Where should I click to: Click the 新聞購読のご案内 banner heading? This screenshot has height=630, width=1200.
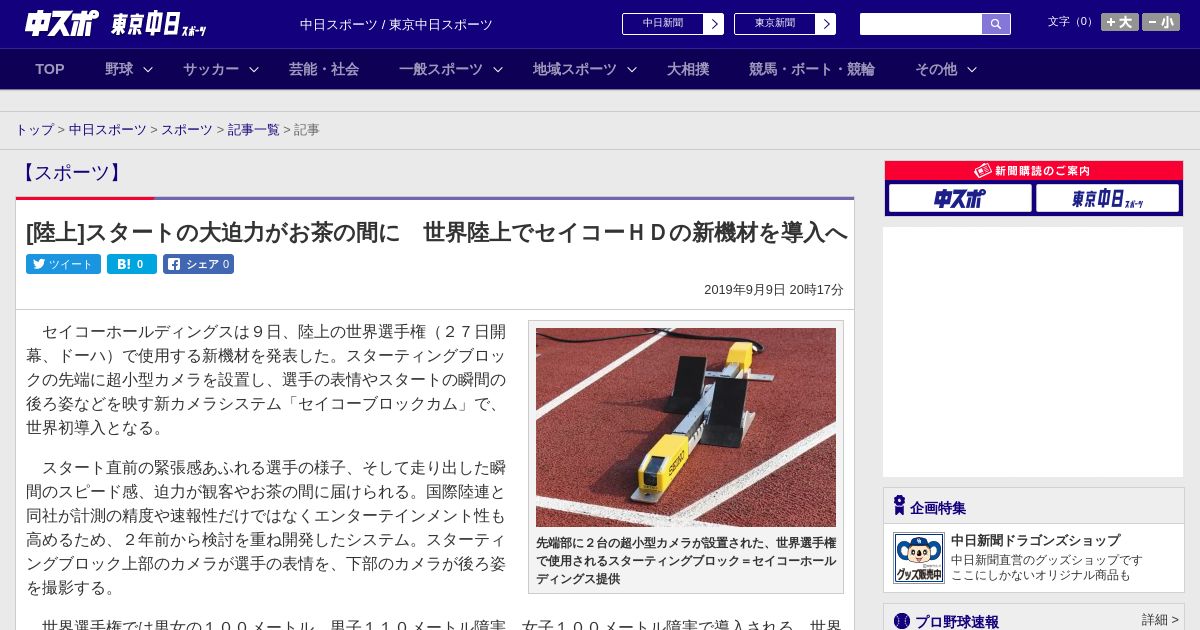(1033, 171)
